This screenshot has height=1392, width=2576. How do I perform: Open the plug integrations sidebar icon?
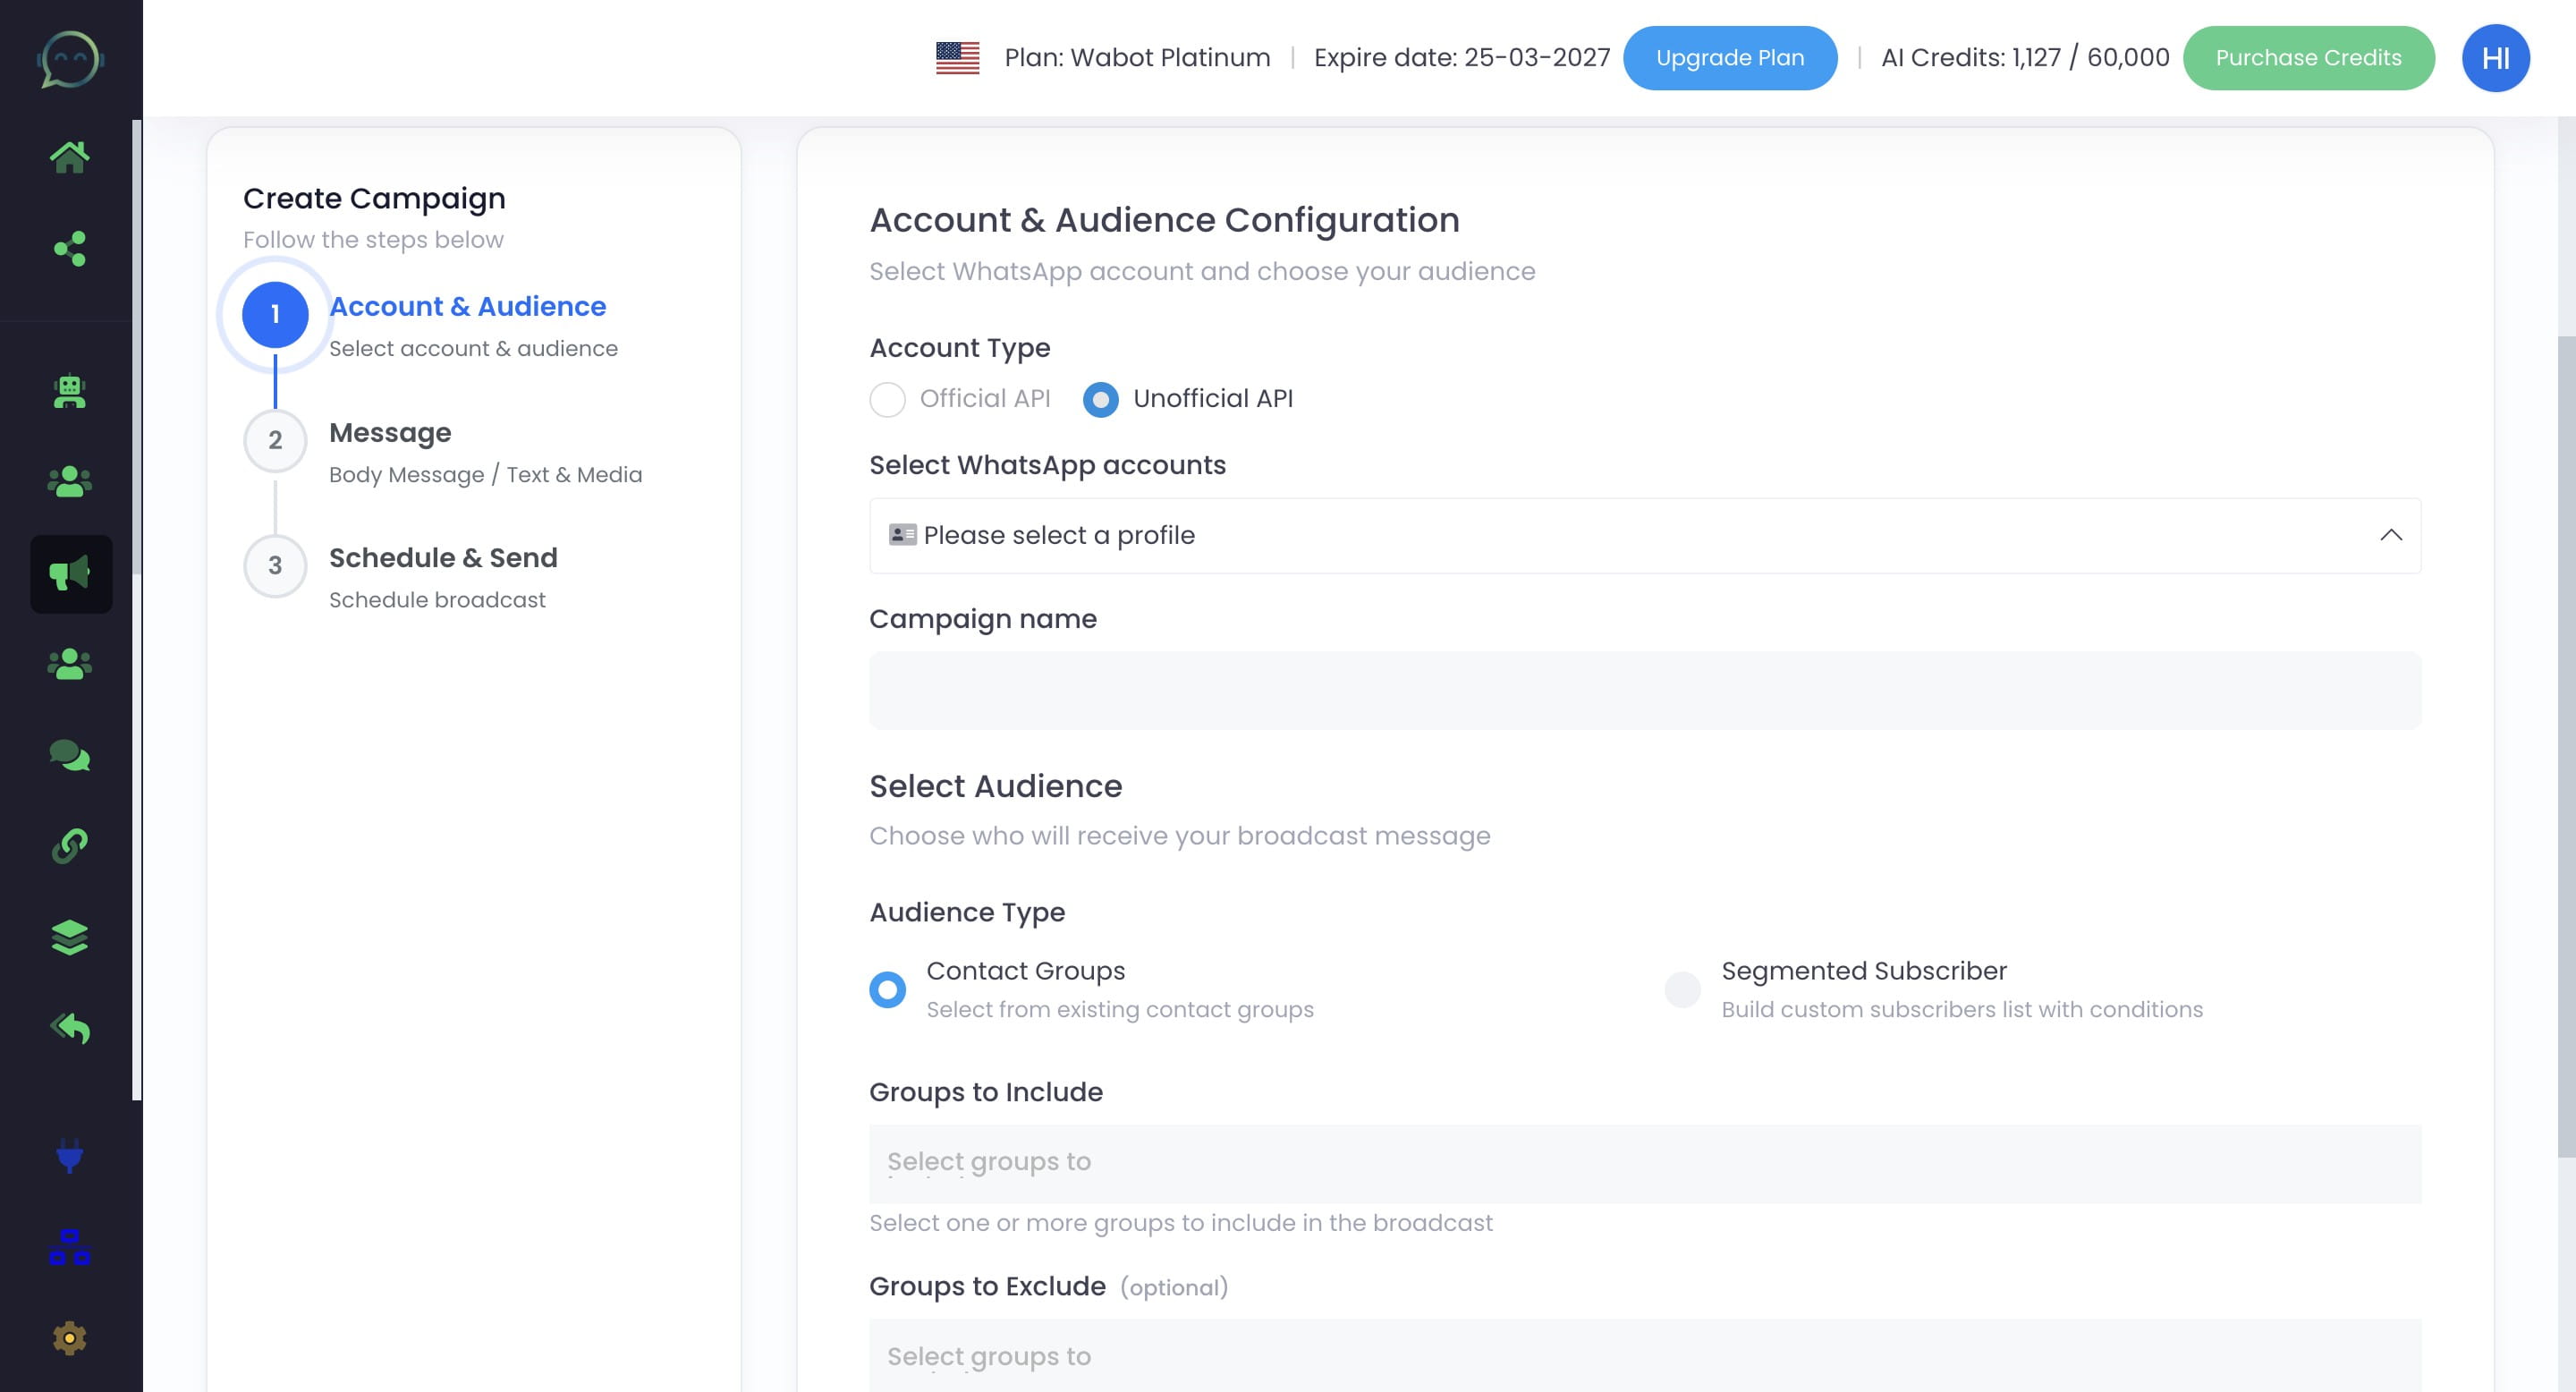(70, 1156)
